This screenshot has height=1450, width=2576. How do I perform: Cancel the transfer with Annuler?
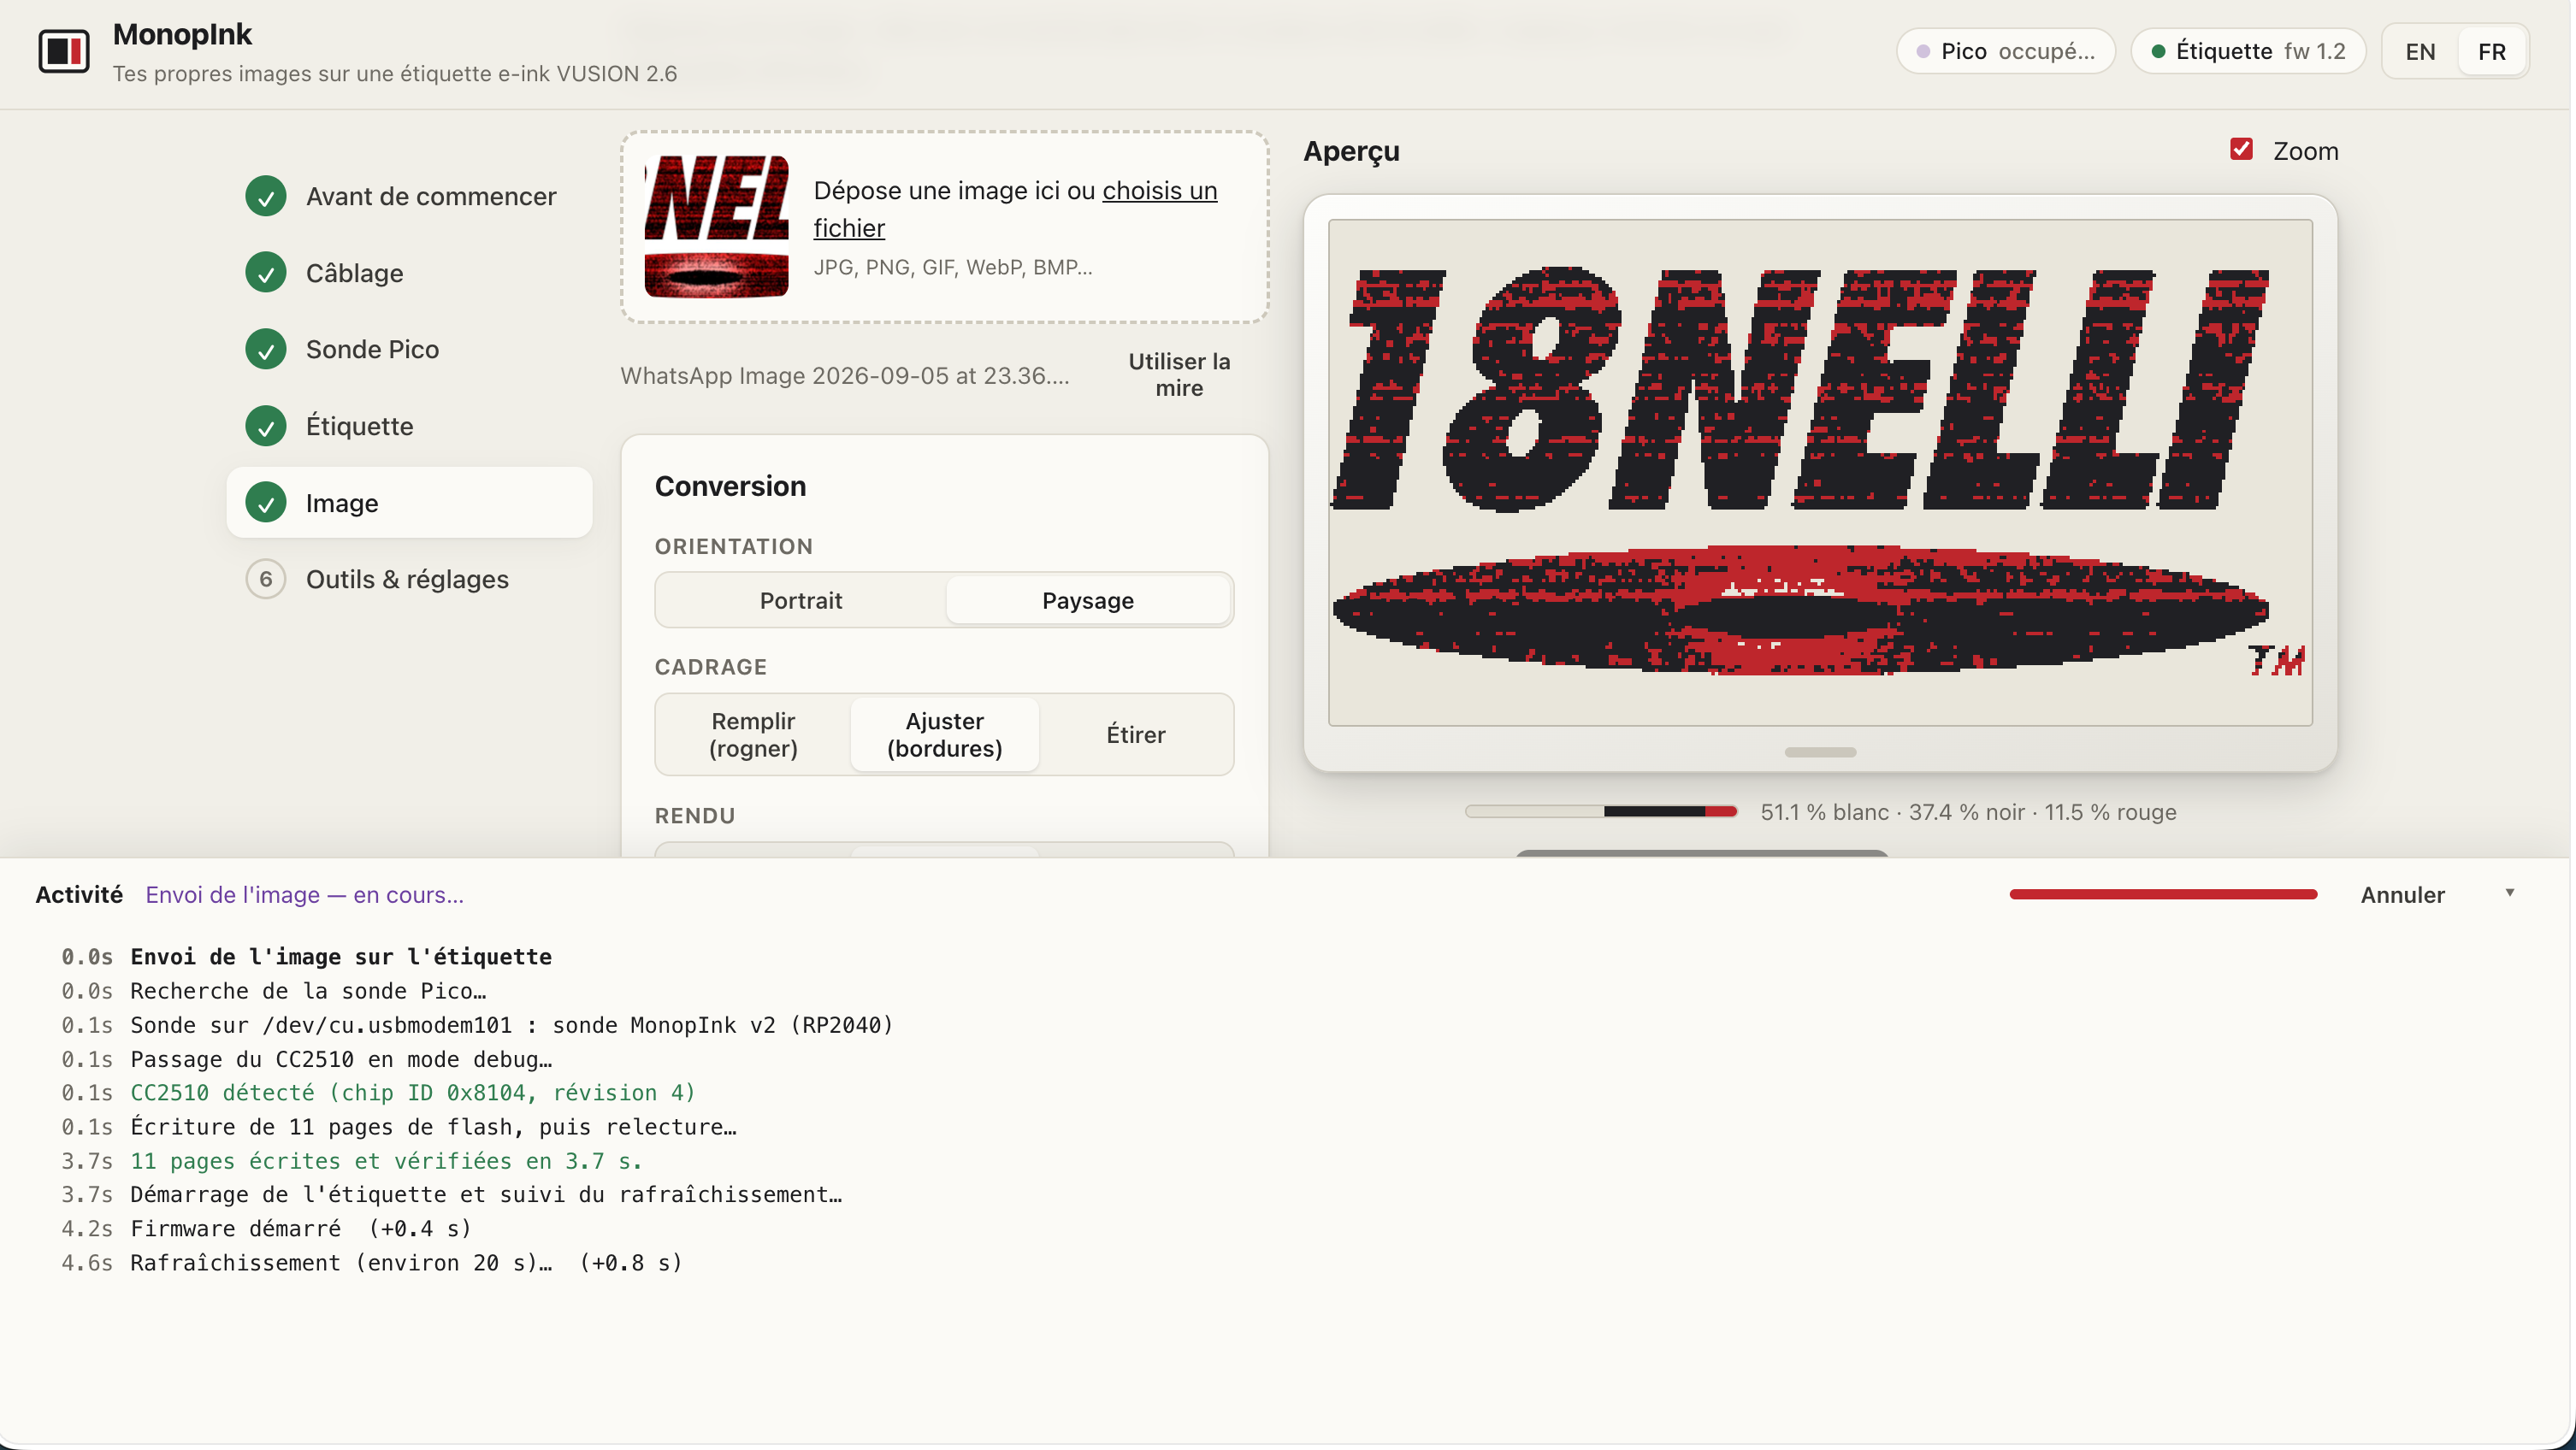pyautogui.click(x=2403, y=895)
